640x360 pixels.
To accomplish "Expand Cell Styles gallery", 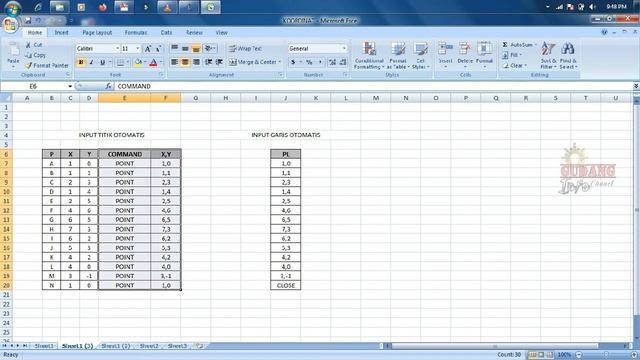I will (420, 55).
